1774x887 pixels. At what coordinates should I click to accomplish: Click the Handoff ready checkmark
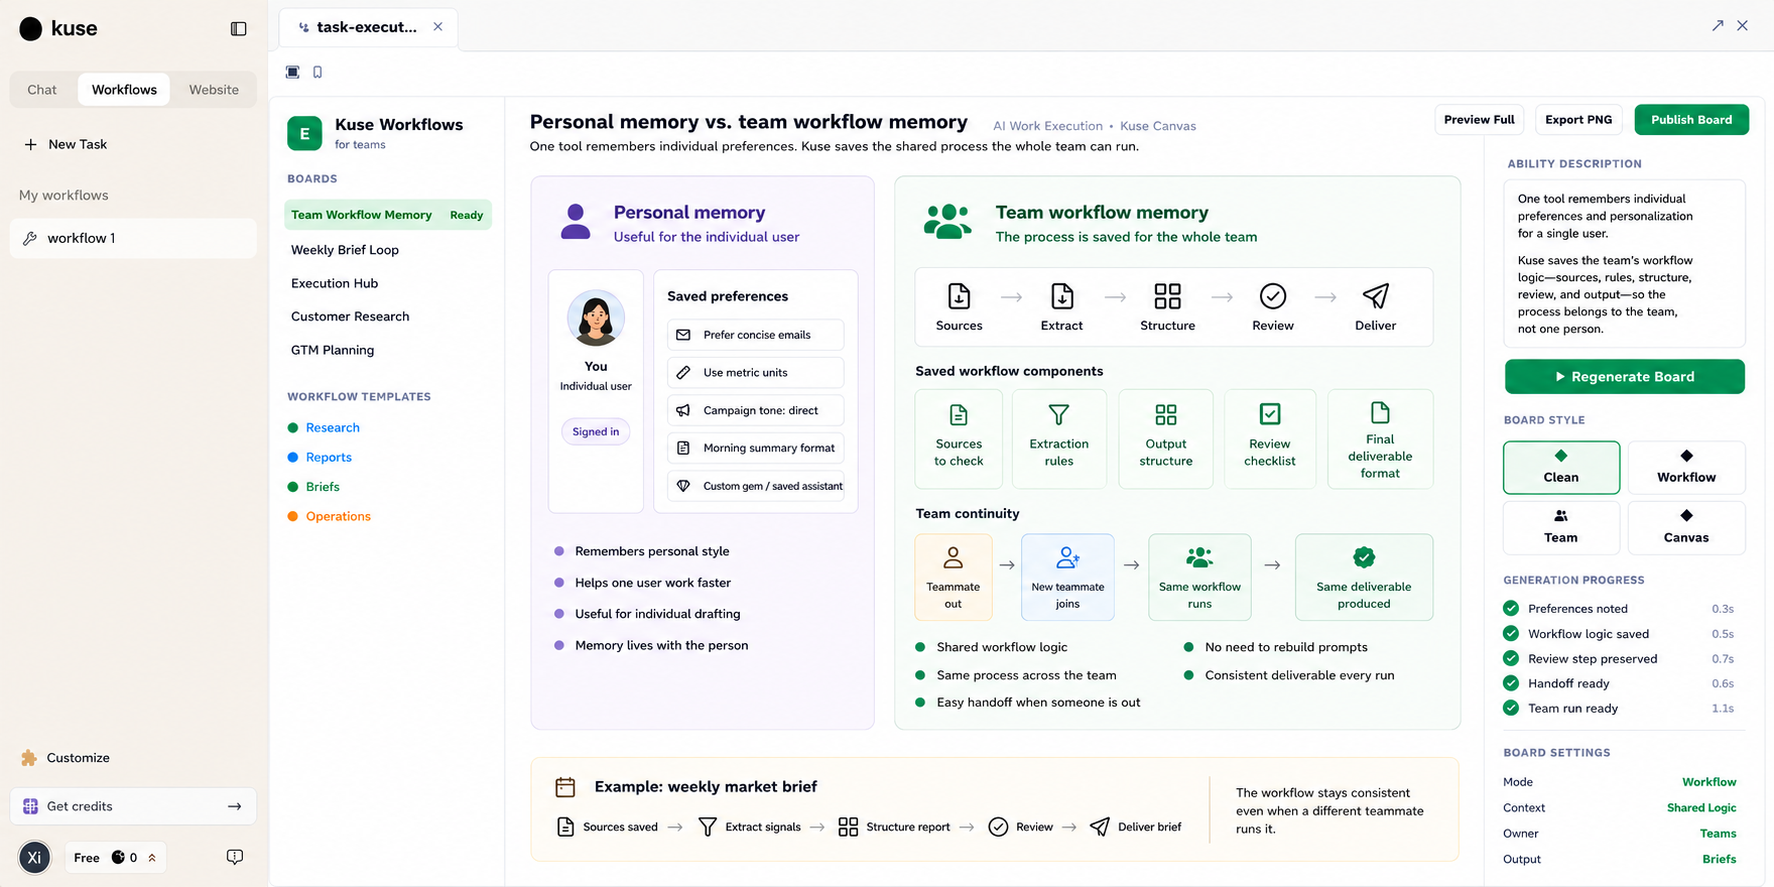point(1511,683)
